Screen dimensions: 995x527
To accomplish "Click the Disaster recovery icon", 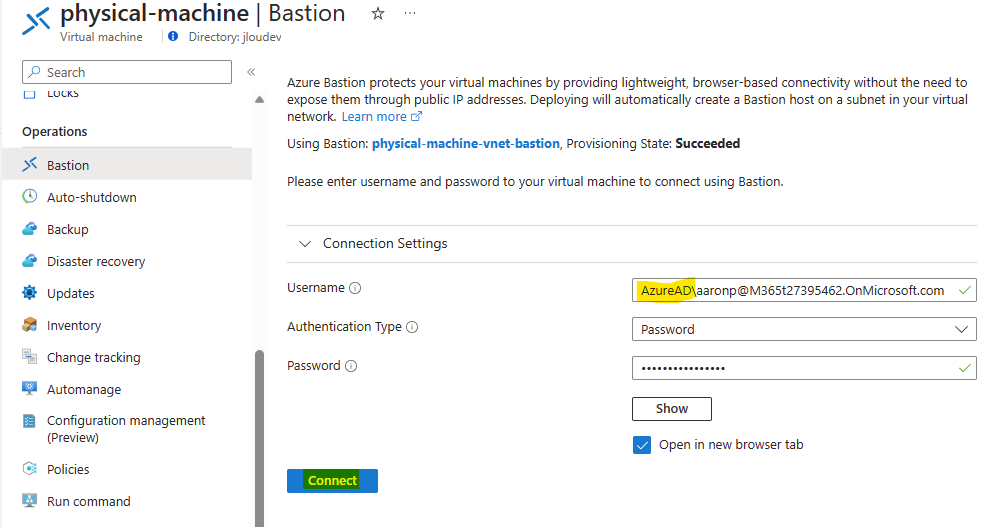I will (30, 261).
